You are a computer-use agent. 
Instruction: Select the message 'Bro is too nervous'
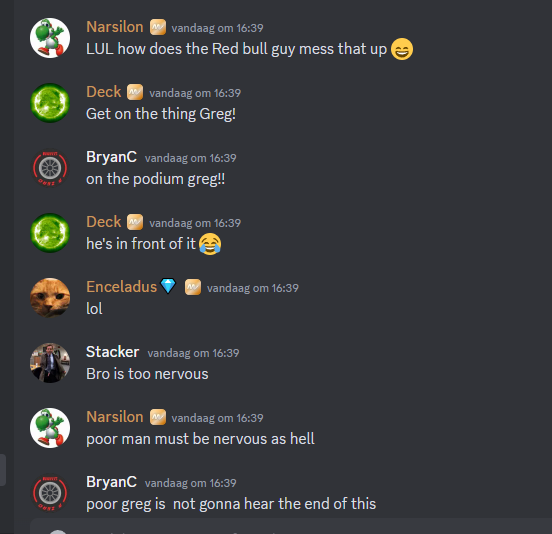(x=147, y=374)
